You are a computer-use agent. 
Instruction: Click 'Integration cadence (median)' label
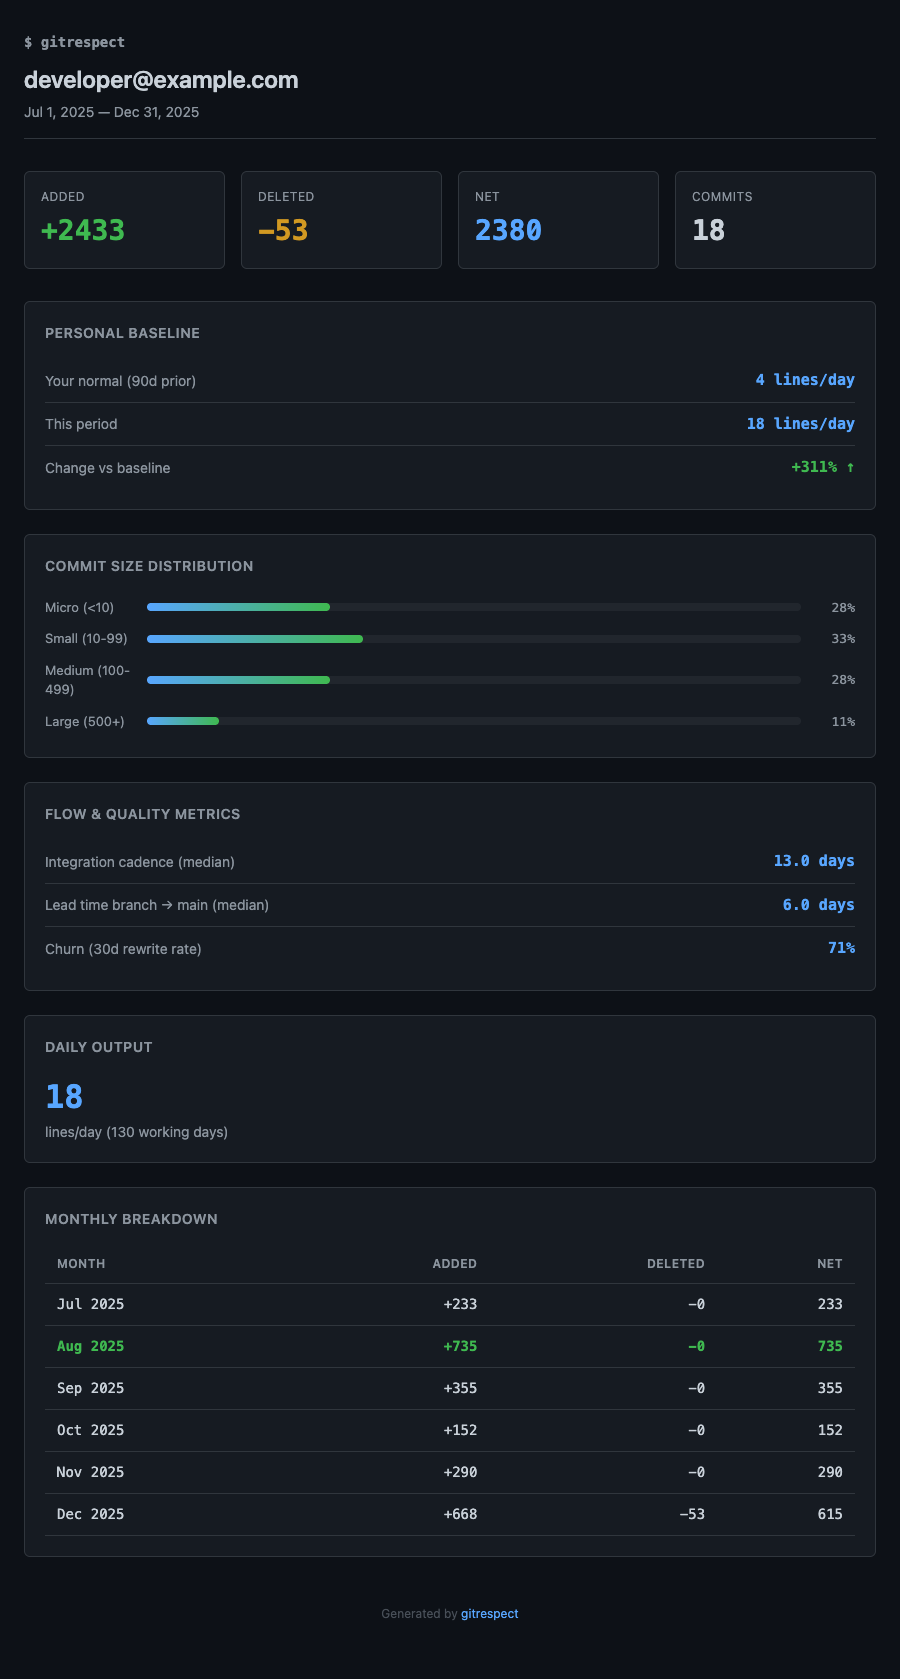(140, 862)
